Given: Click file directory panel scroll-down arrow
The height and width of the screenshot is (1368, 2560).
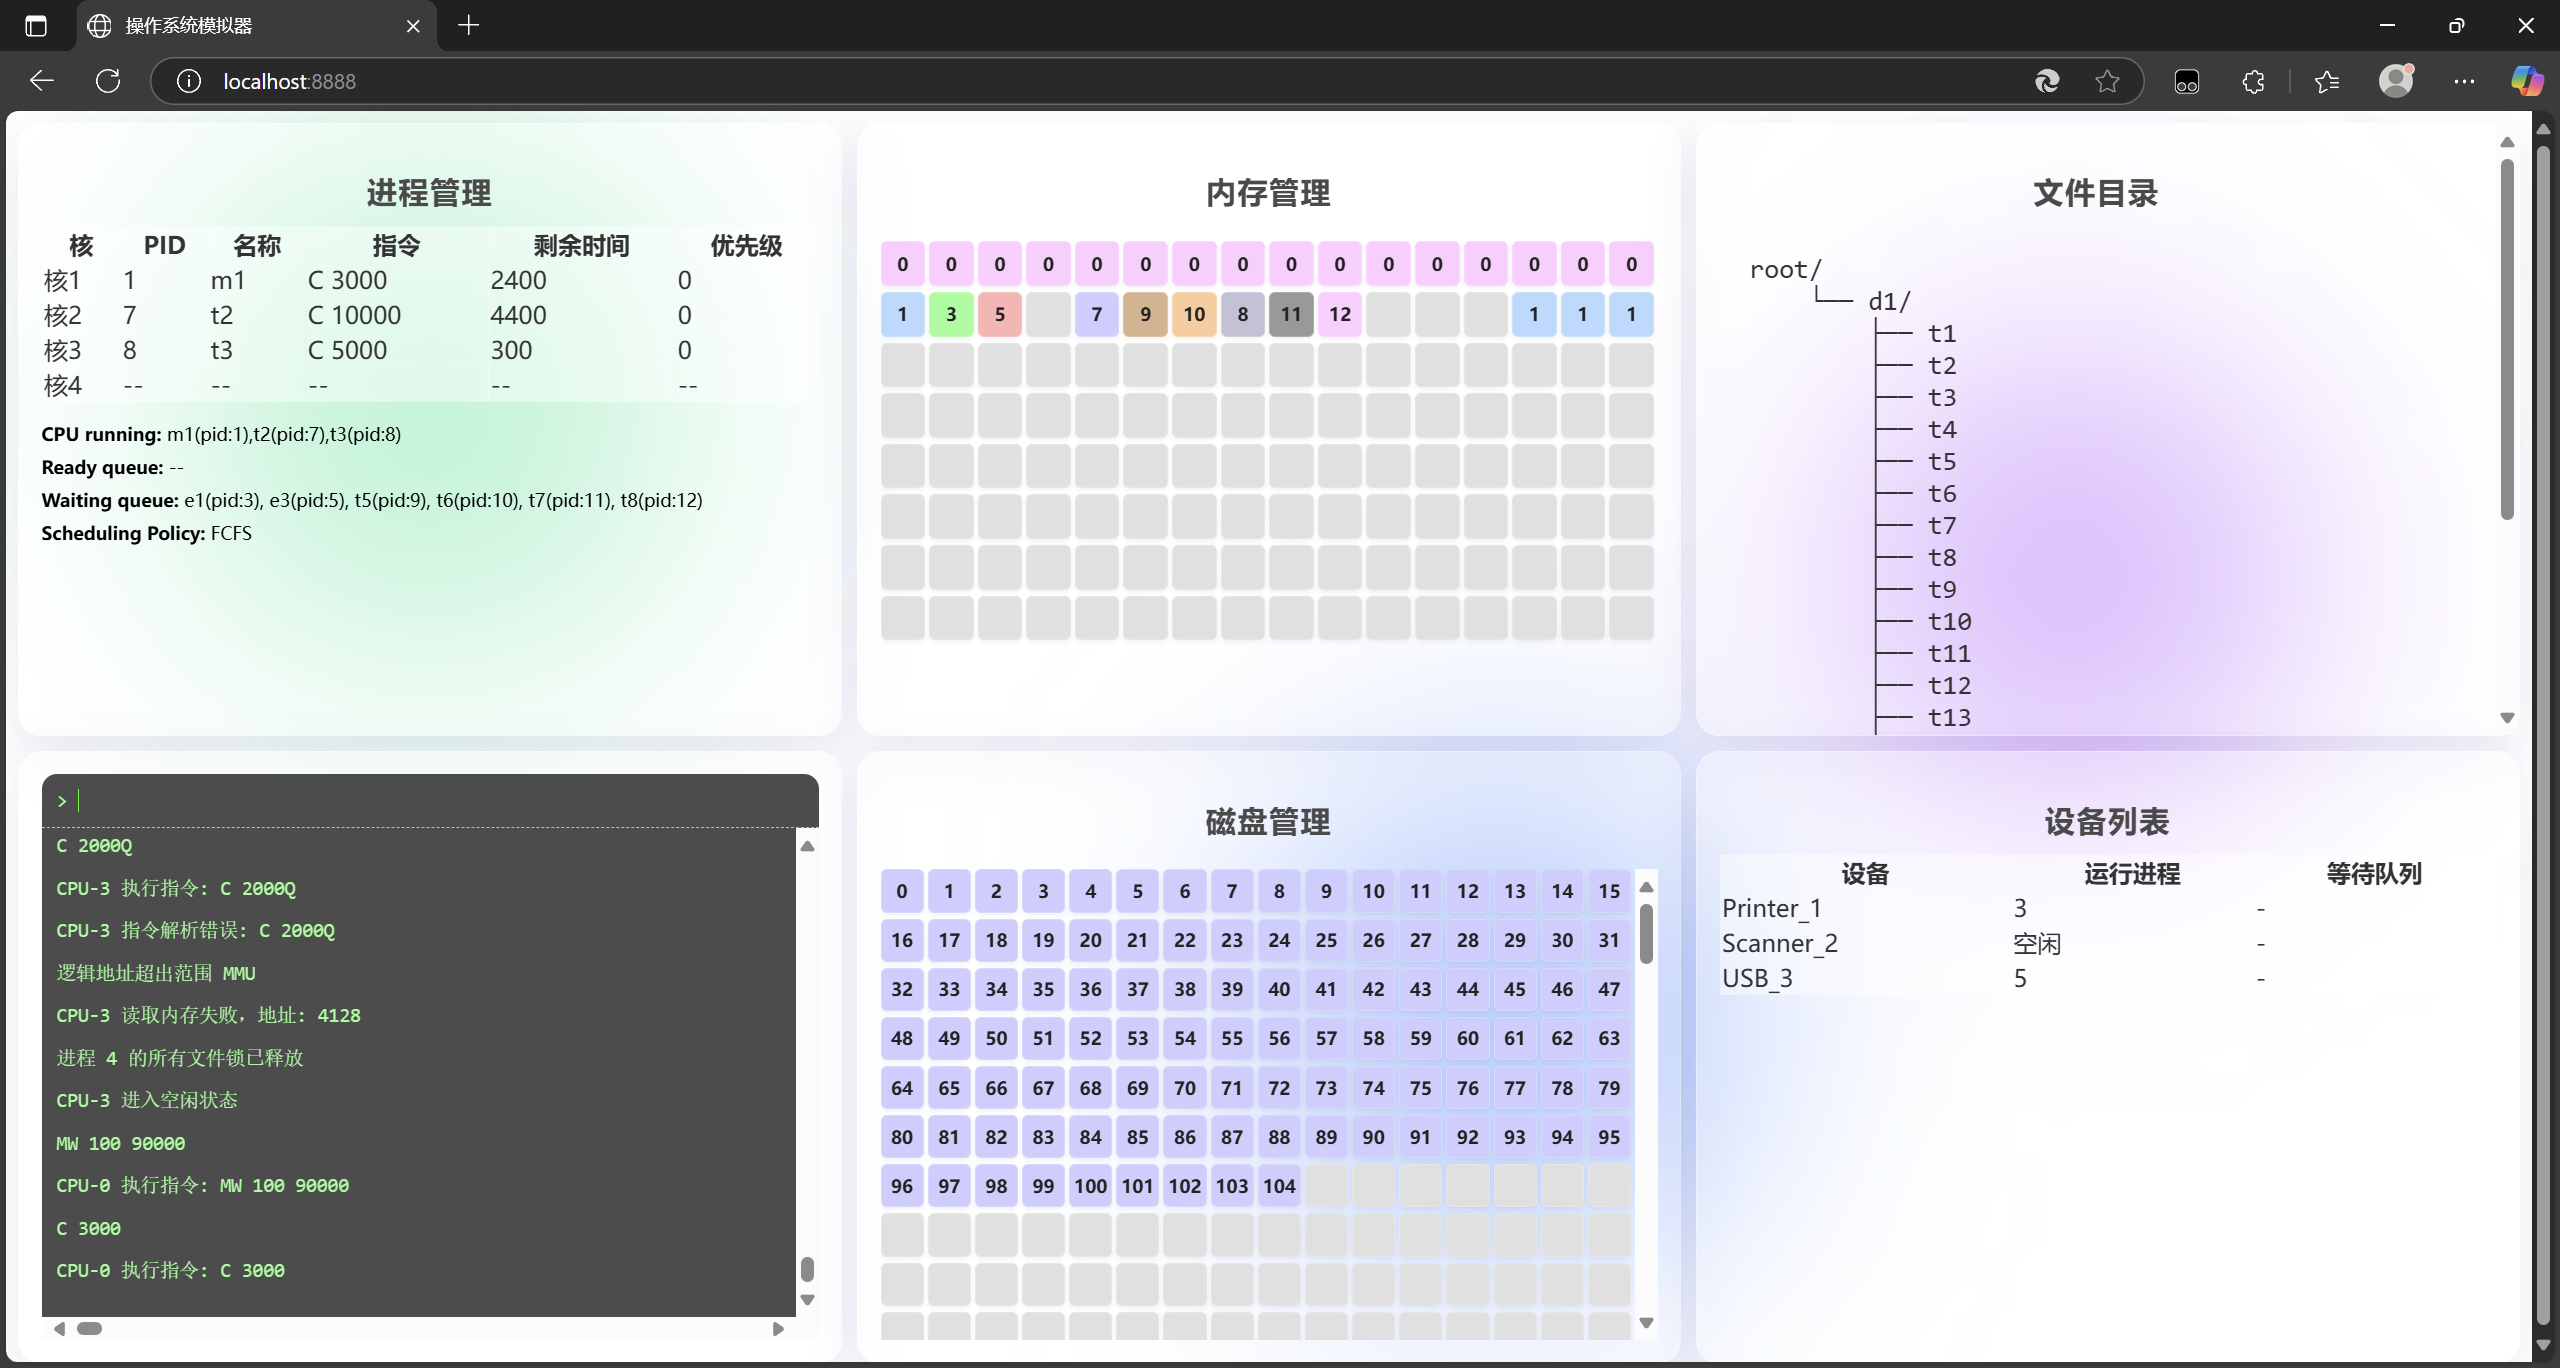Looking at the screenshot, I should (2507, 718).
